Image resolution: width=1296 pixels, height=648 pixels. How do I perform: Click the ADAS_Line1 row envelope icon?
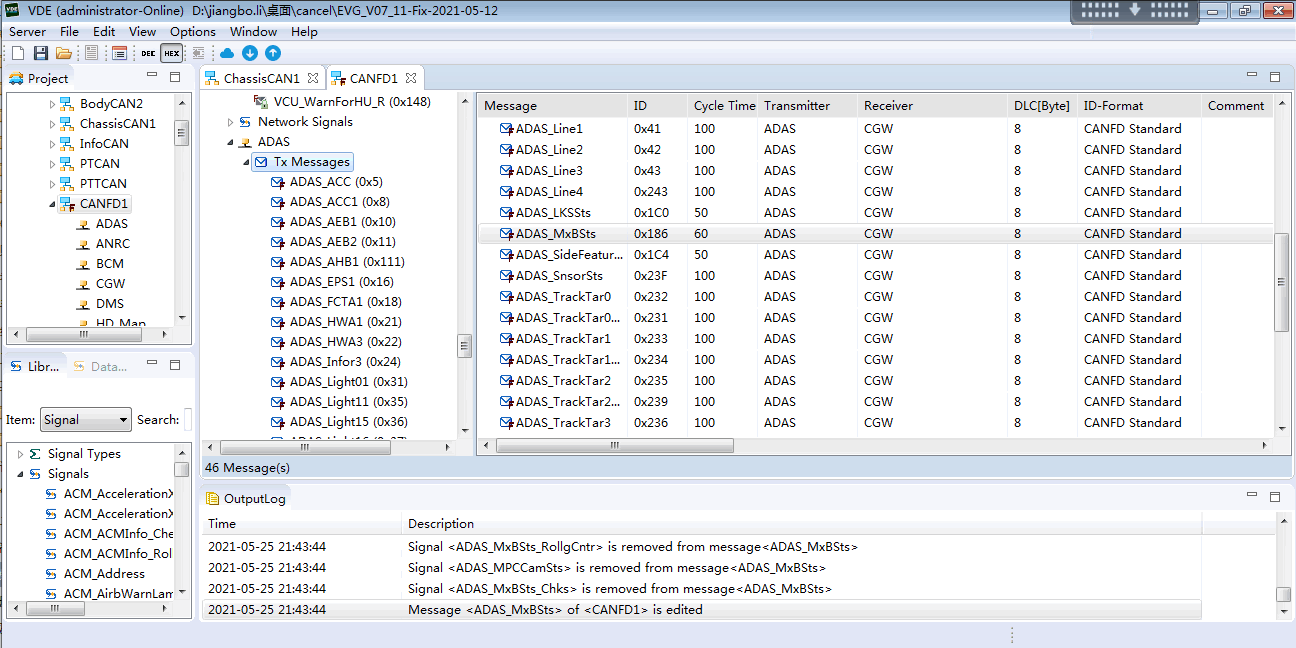[x=507, y=129]
